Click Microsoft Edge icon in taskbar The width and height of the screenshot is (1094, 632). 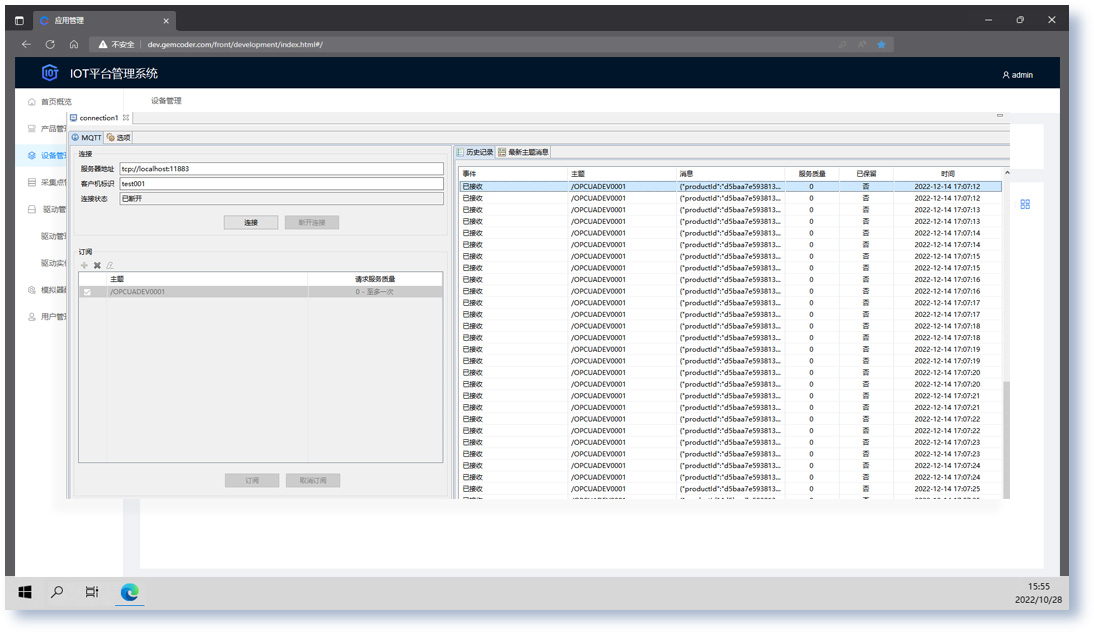point(129,592)
